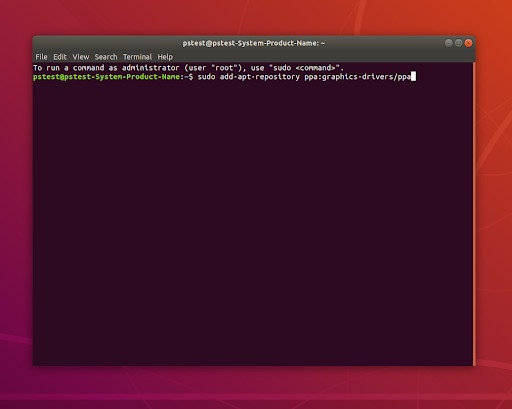Click the 'To run a command as administrator' line
The image size is (512, 409).
[188, 68]
